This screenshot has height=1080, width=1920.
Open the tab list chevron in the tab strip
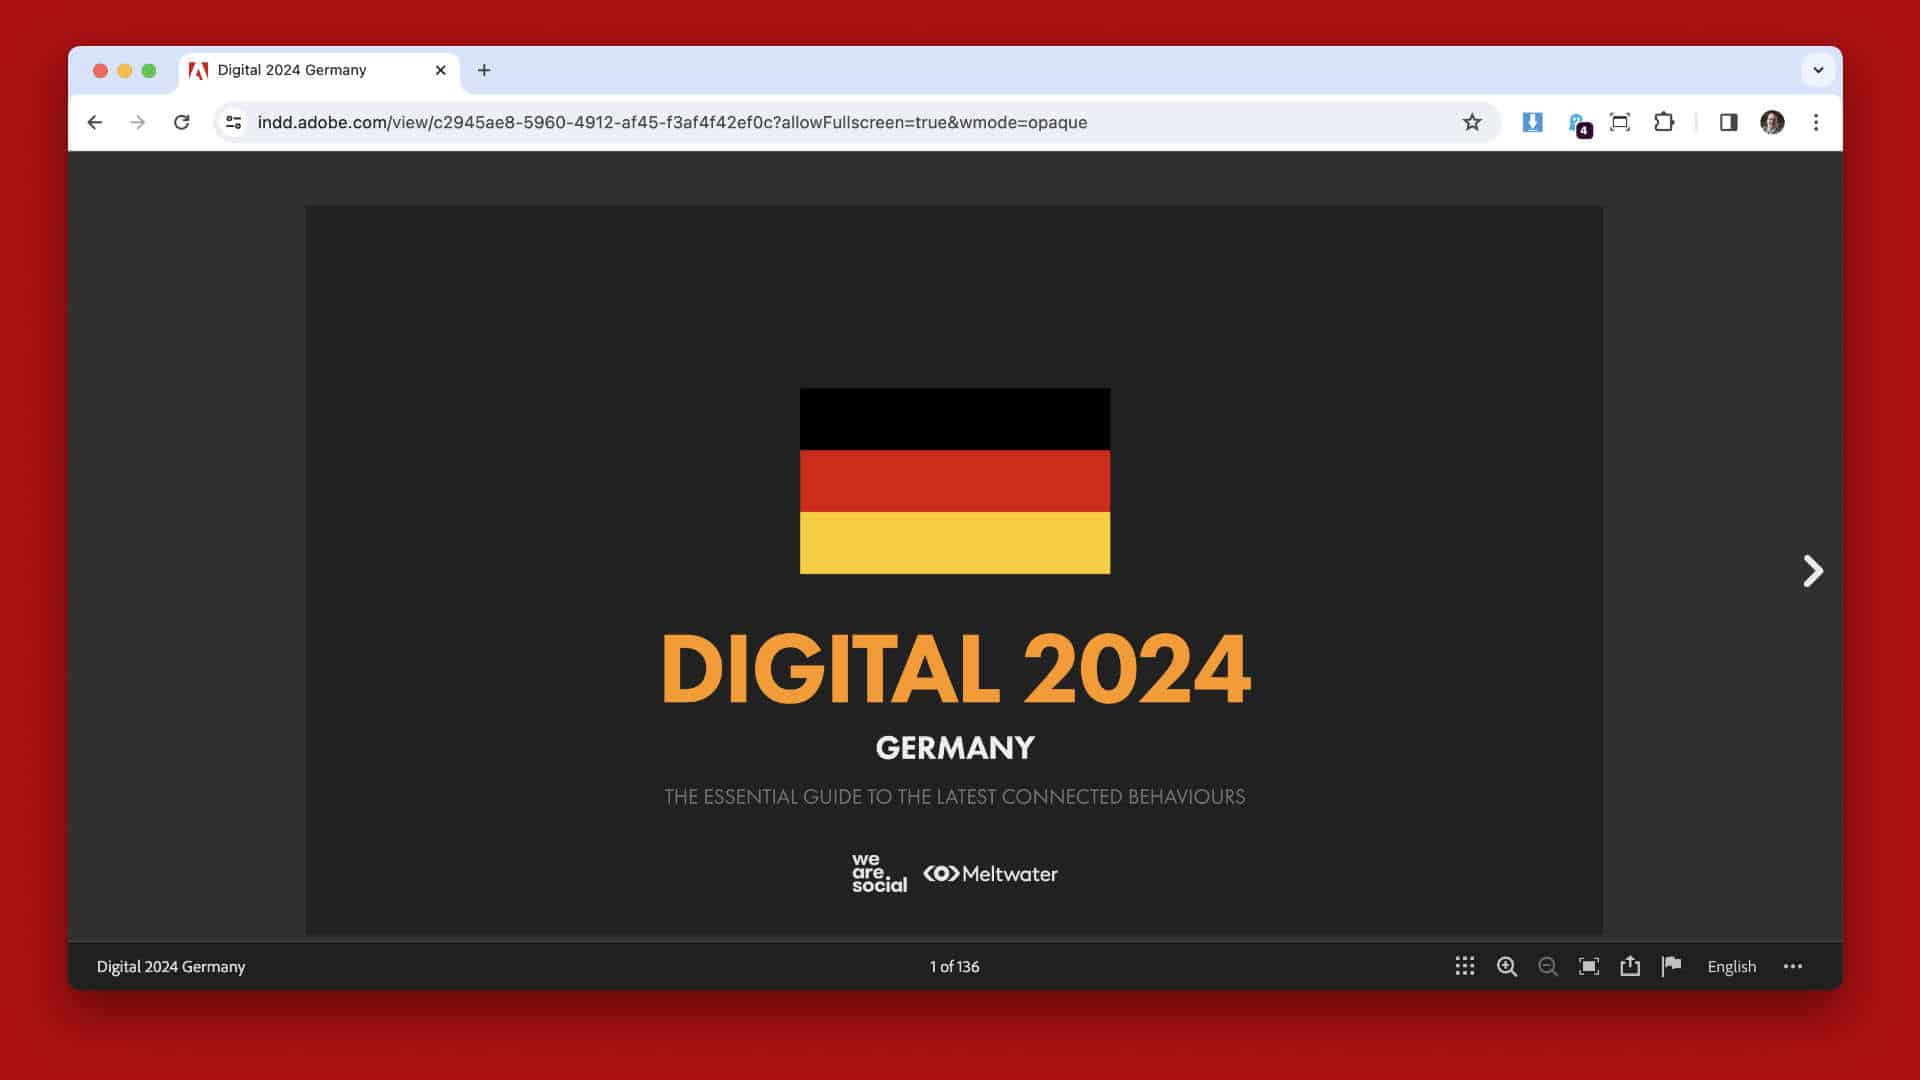click(x=1818, y=70)
